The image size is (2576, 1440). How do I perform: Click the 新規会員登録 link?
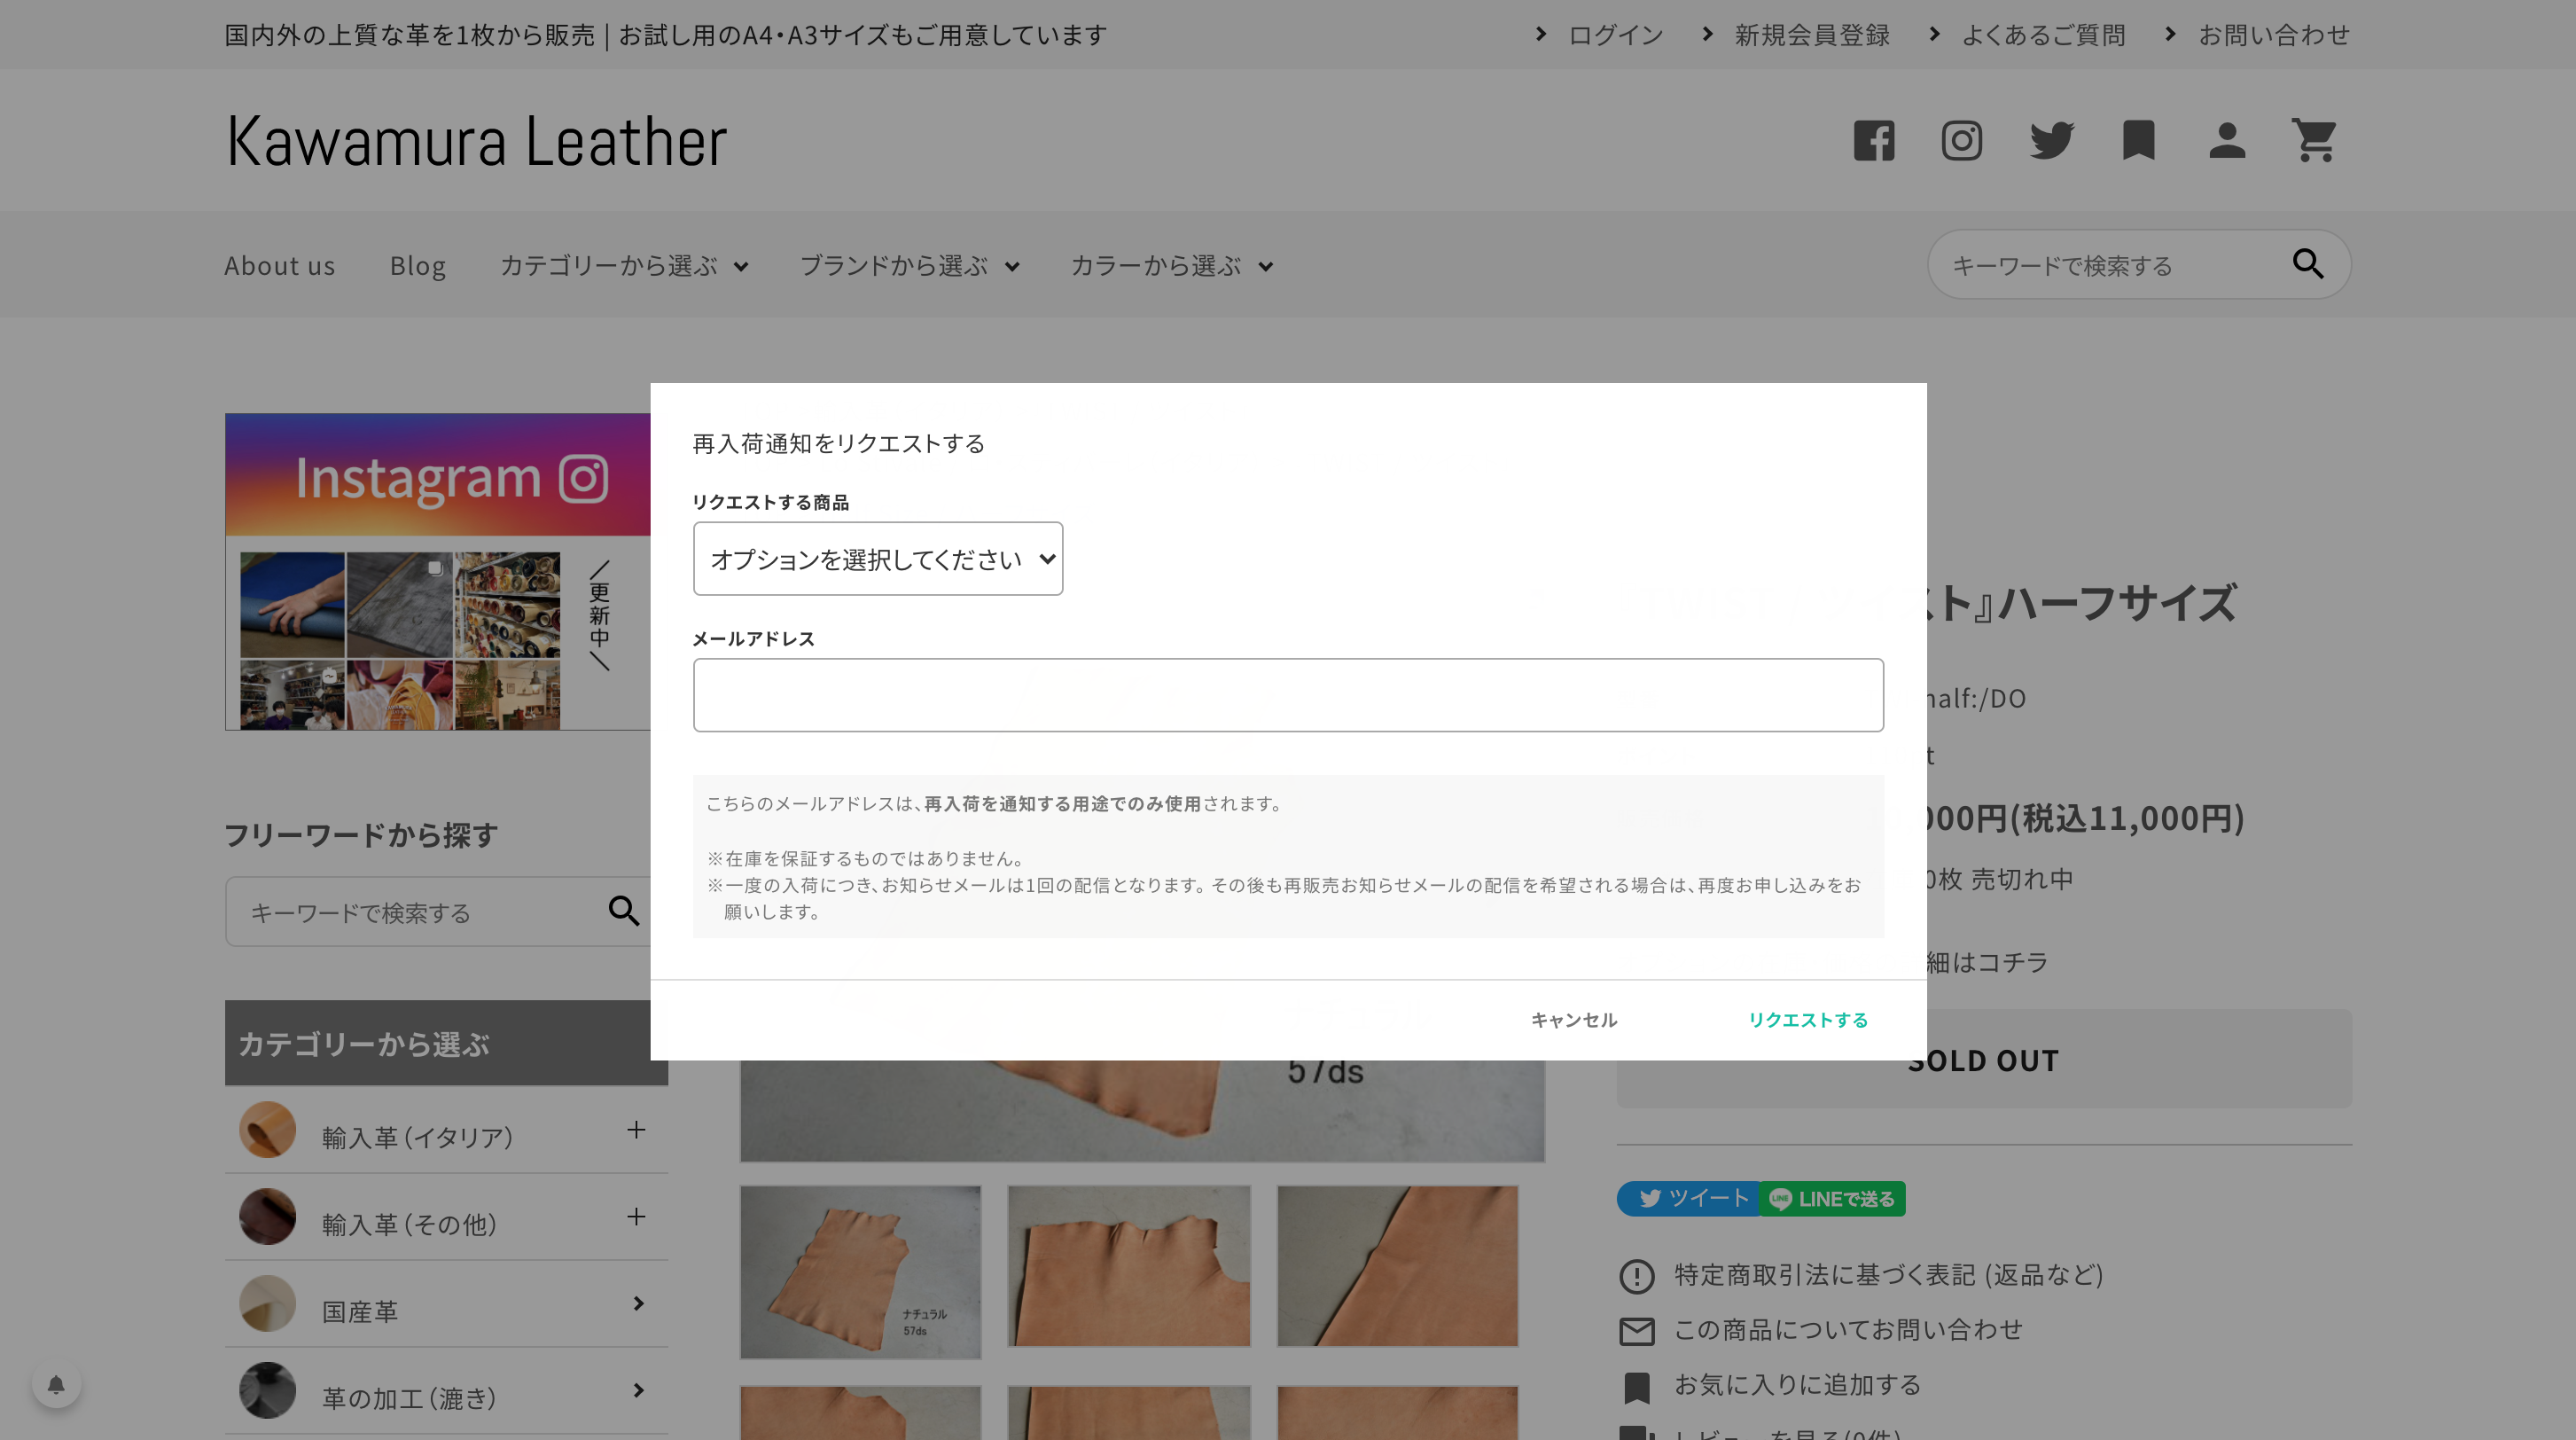[x=1811, y=35]
